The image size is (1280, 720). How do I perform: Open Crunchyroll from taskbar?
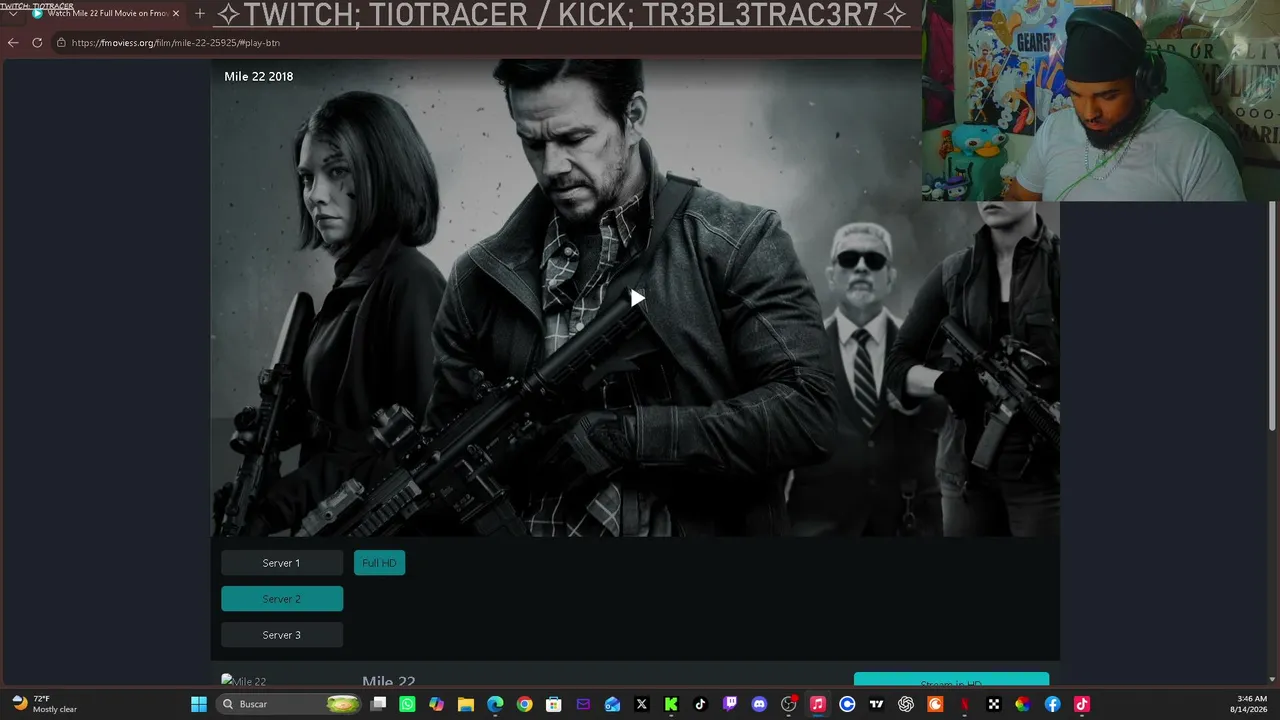(935, 704)
